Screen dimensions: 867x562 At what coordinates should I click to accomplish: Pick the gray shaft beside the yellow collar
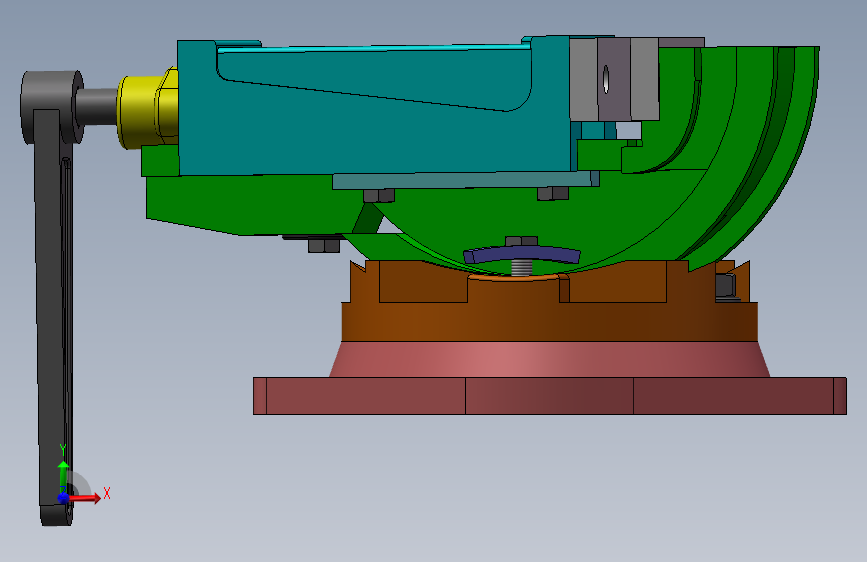coord(96,107)
